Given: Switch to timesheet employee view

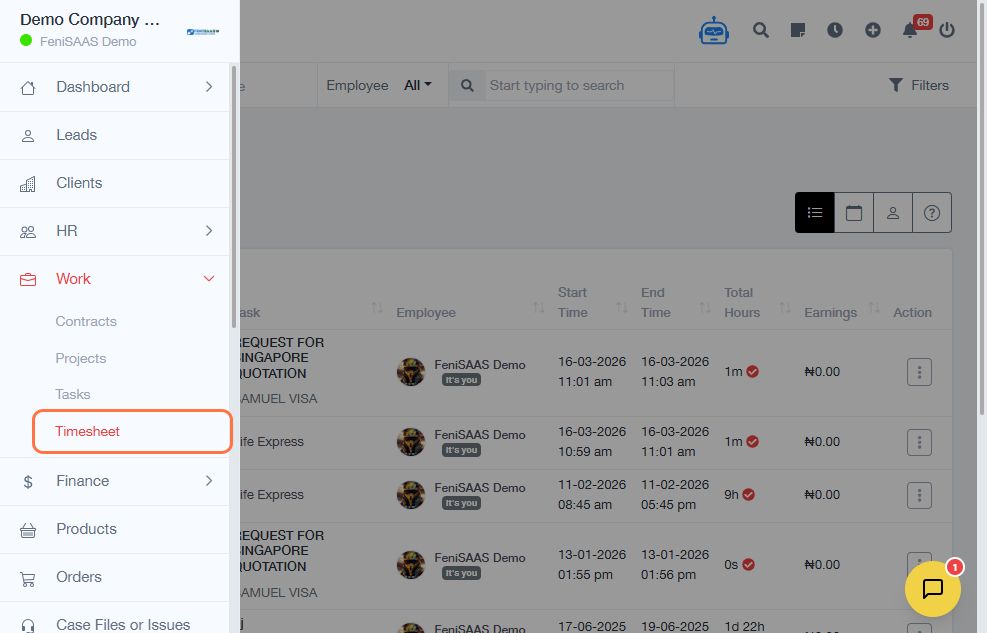Looking at the screenshot, I should (893, 213).
